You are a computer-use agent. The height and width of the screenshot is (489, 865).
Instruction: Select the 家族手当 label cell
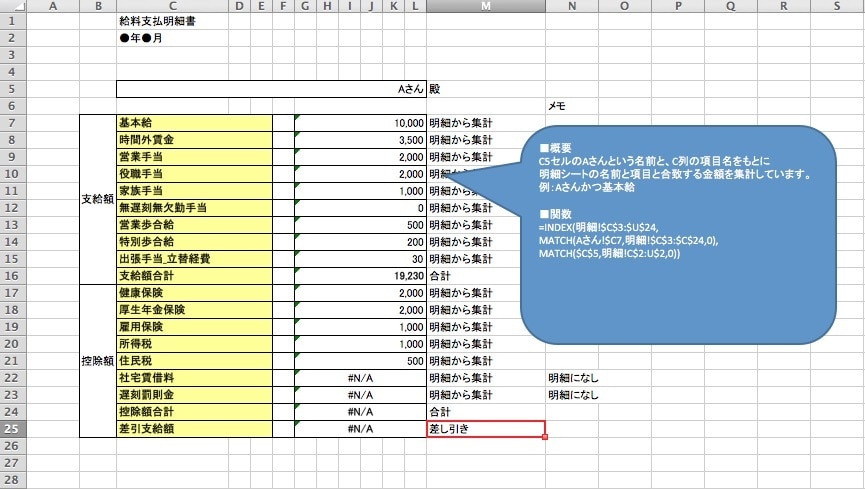194,191
